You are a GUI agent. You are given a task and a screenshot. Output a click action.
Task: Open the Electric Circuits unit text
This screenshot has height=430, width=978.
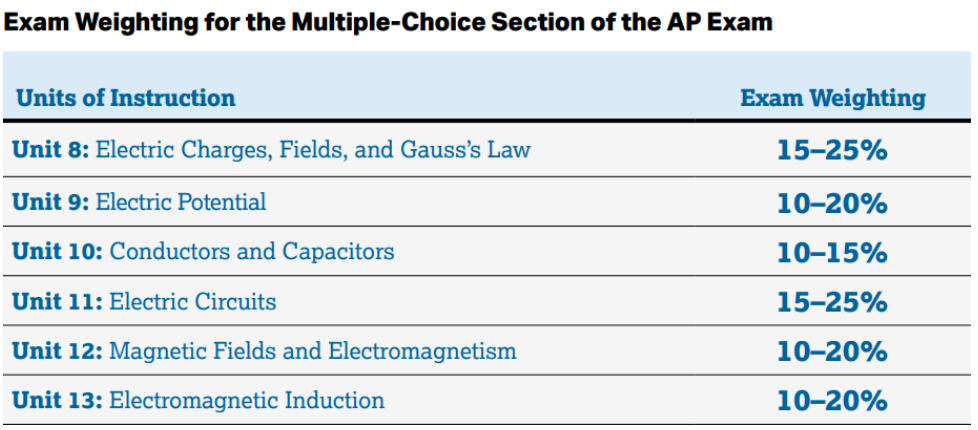(193, 301)
